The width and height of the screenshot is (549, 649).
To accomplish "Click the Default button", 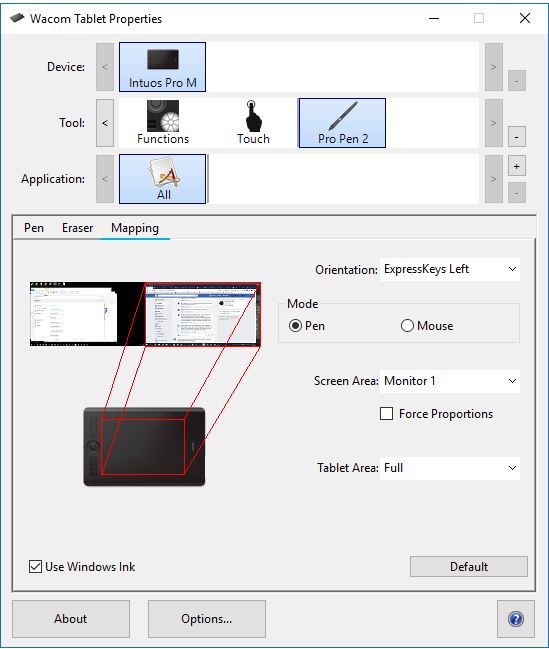I will [x=469, y=567].
